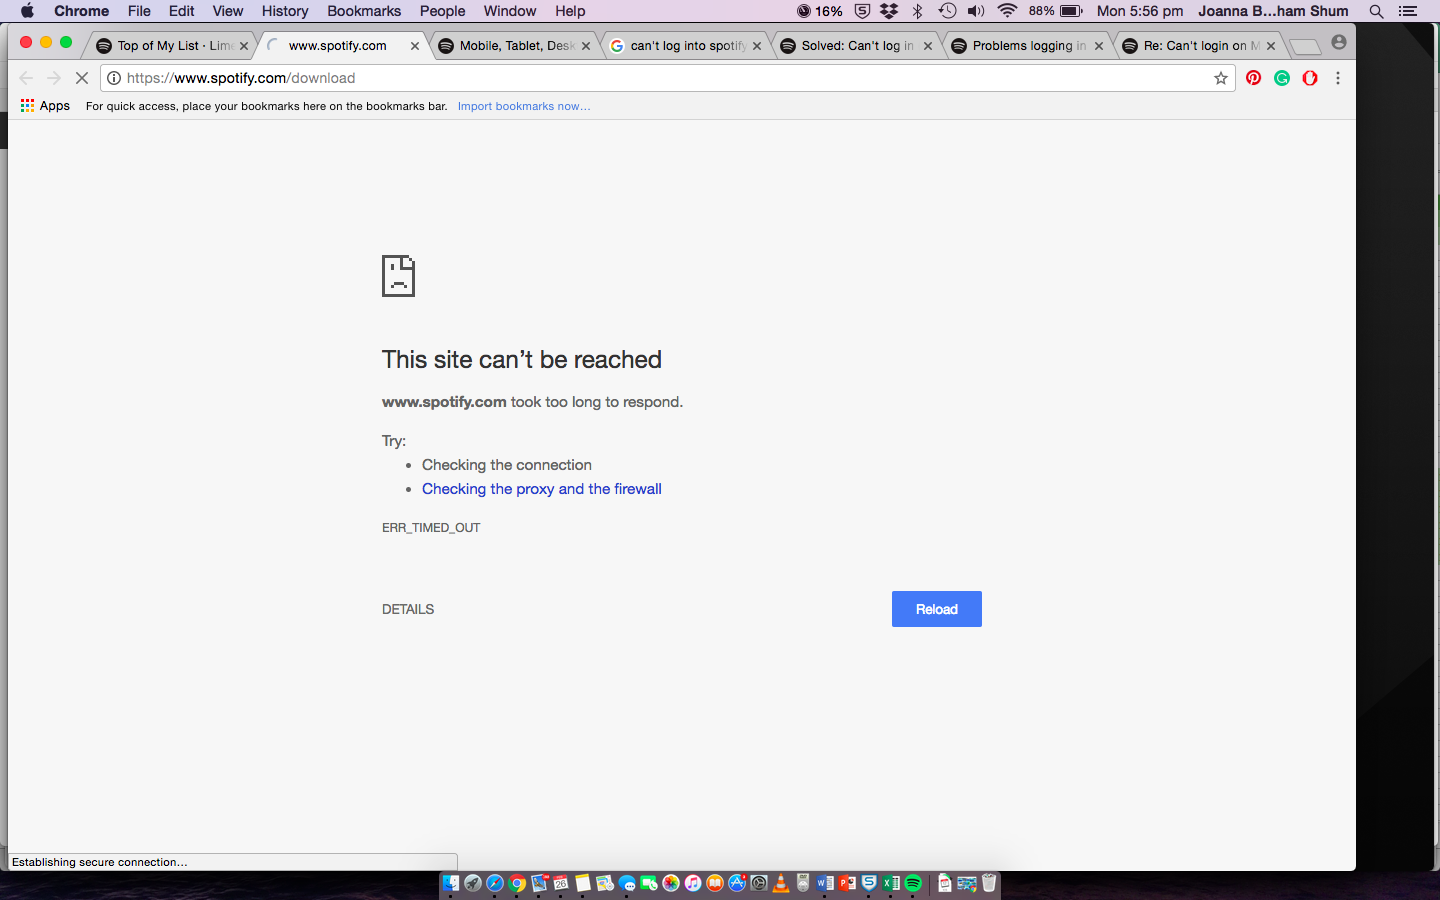The image size is (1440, 900).
Task: Open Messages from the Dock
Action: coord(627,883)
